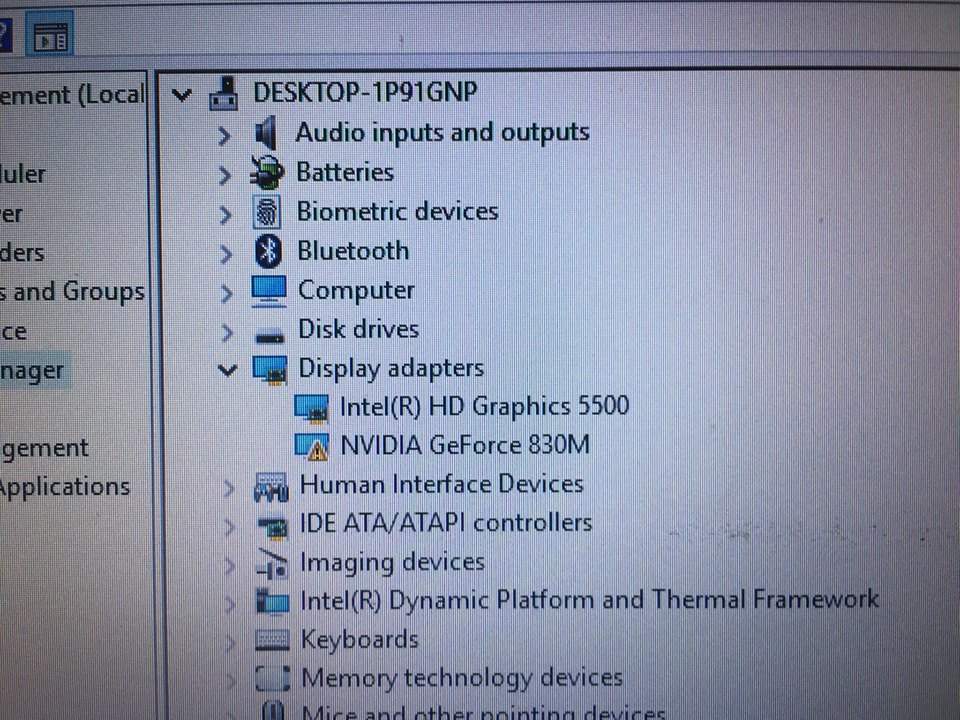
Task: Select NVIDIA GeForce 830M device
Action: pos(465,445)
